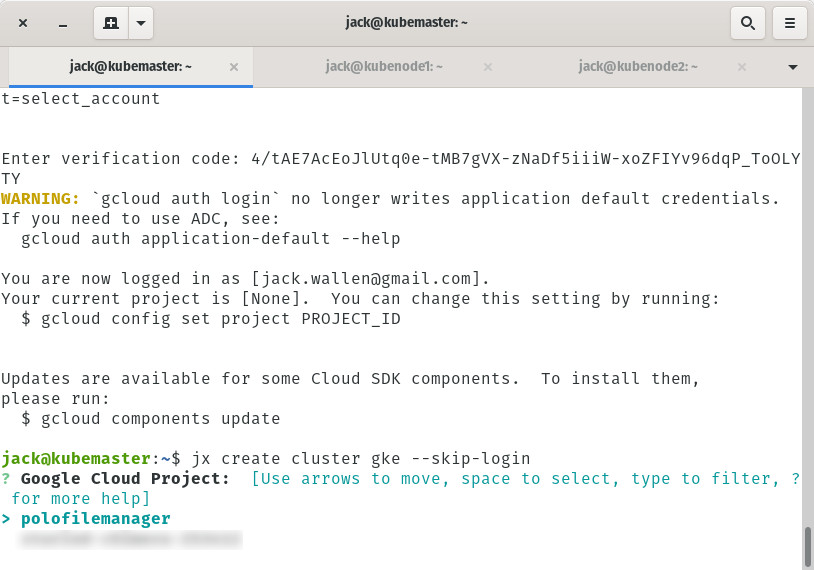The width and height of the screenshot is (814, 570).
Task: Click the jx create cluster command line
Action: 360,458
